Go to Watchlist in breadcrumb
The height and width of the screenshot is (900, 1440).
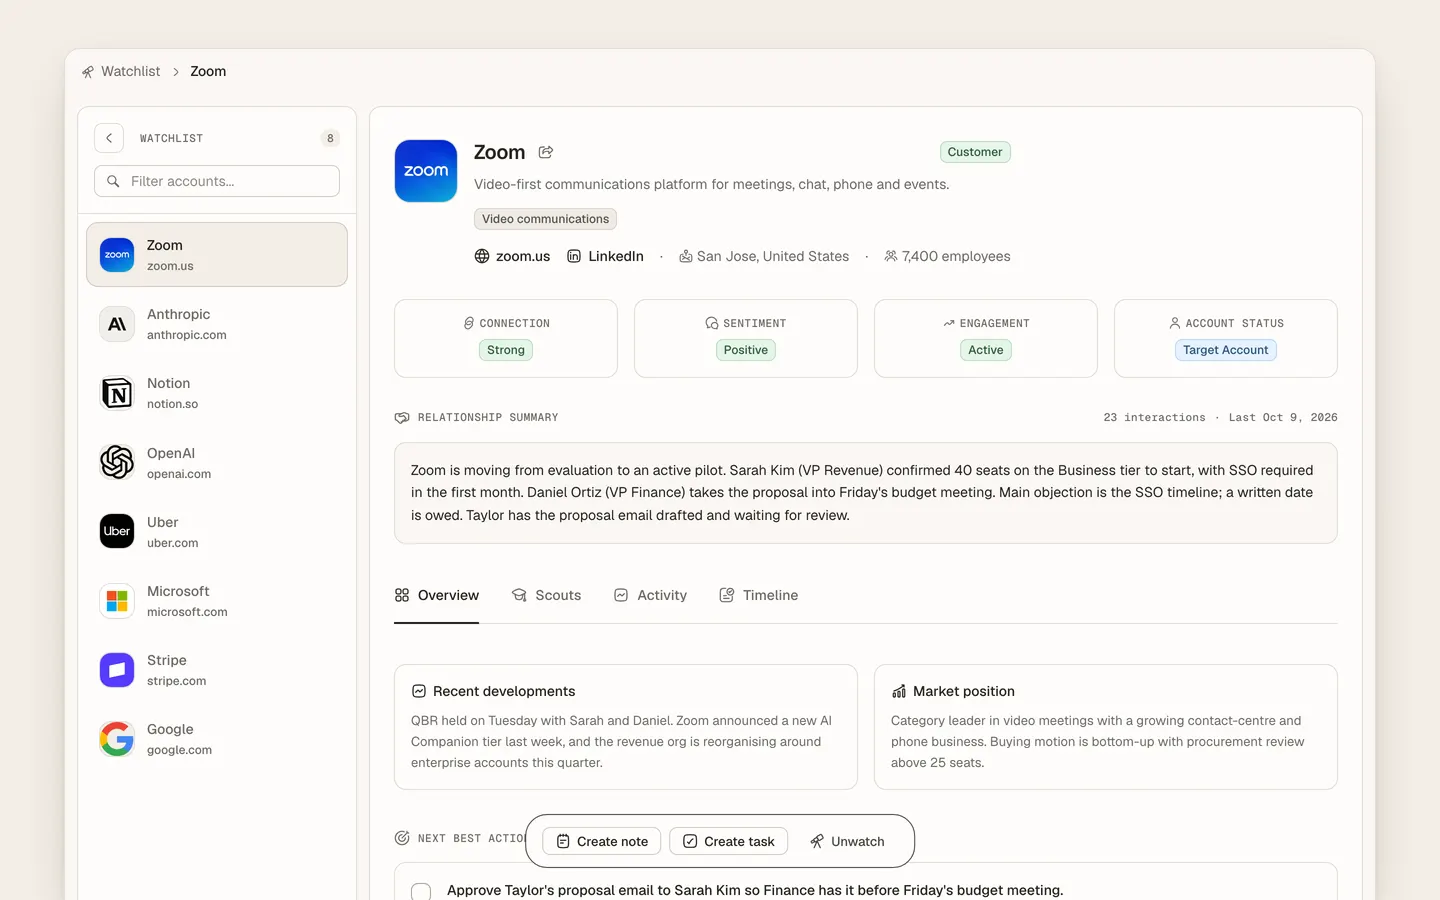tap(130, 71)
